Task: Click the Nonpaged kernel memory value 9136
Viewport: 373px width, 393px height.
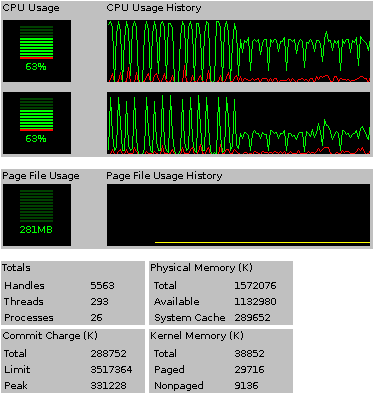Action: (246, 386)
